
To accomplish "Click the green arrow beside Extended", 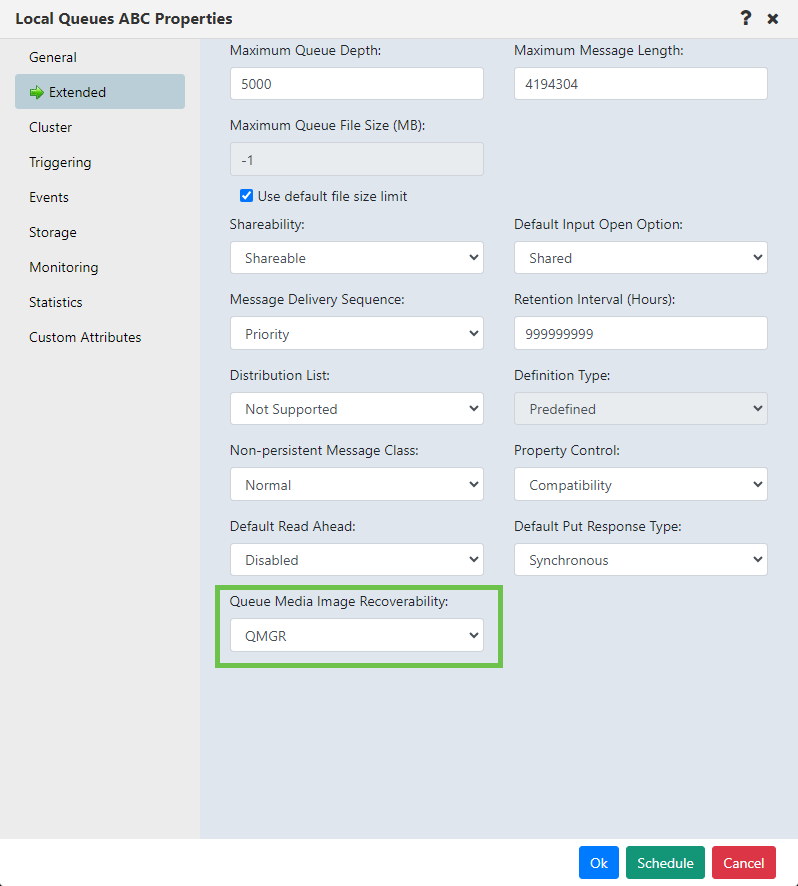I will [37, 92].
